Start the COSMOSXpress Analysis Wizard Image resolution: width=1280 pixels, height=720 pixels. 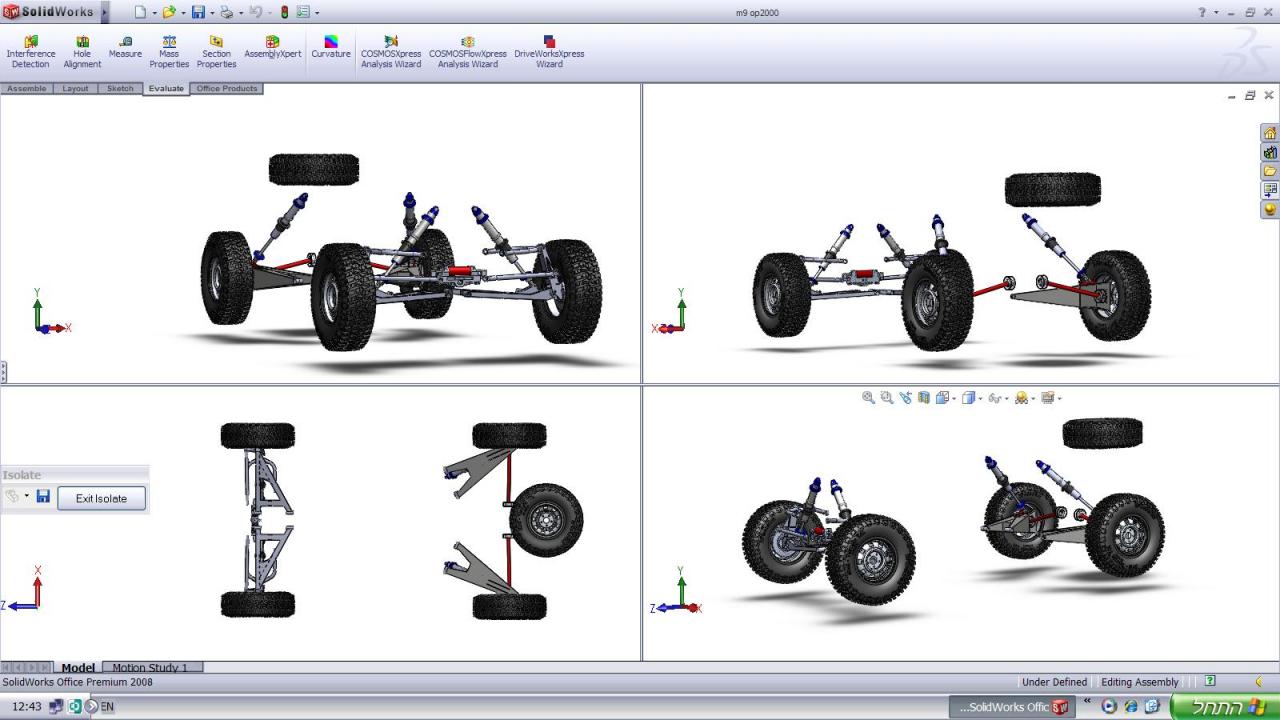click(x=391, y=52)
